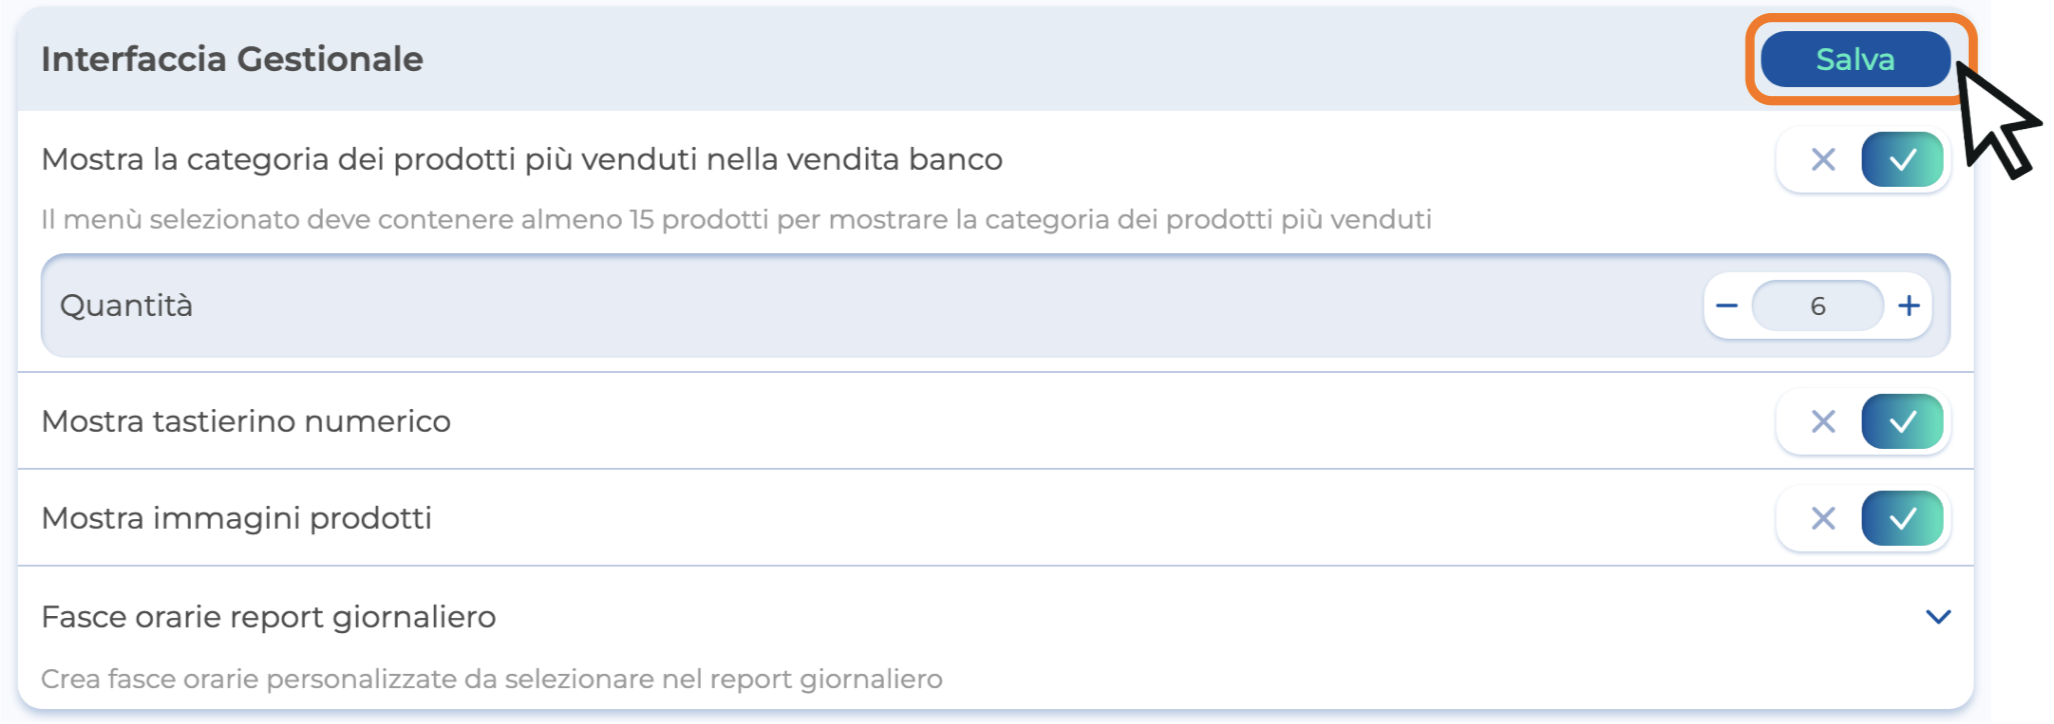Hide product images using the X icon
This screenshot has height=724, width=2054.
(x=1823, y=519)
